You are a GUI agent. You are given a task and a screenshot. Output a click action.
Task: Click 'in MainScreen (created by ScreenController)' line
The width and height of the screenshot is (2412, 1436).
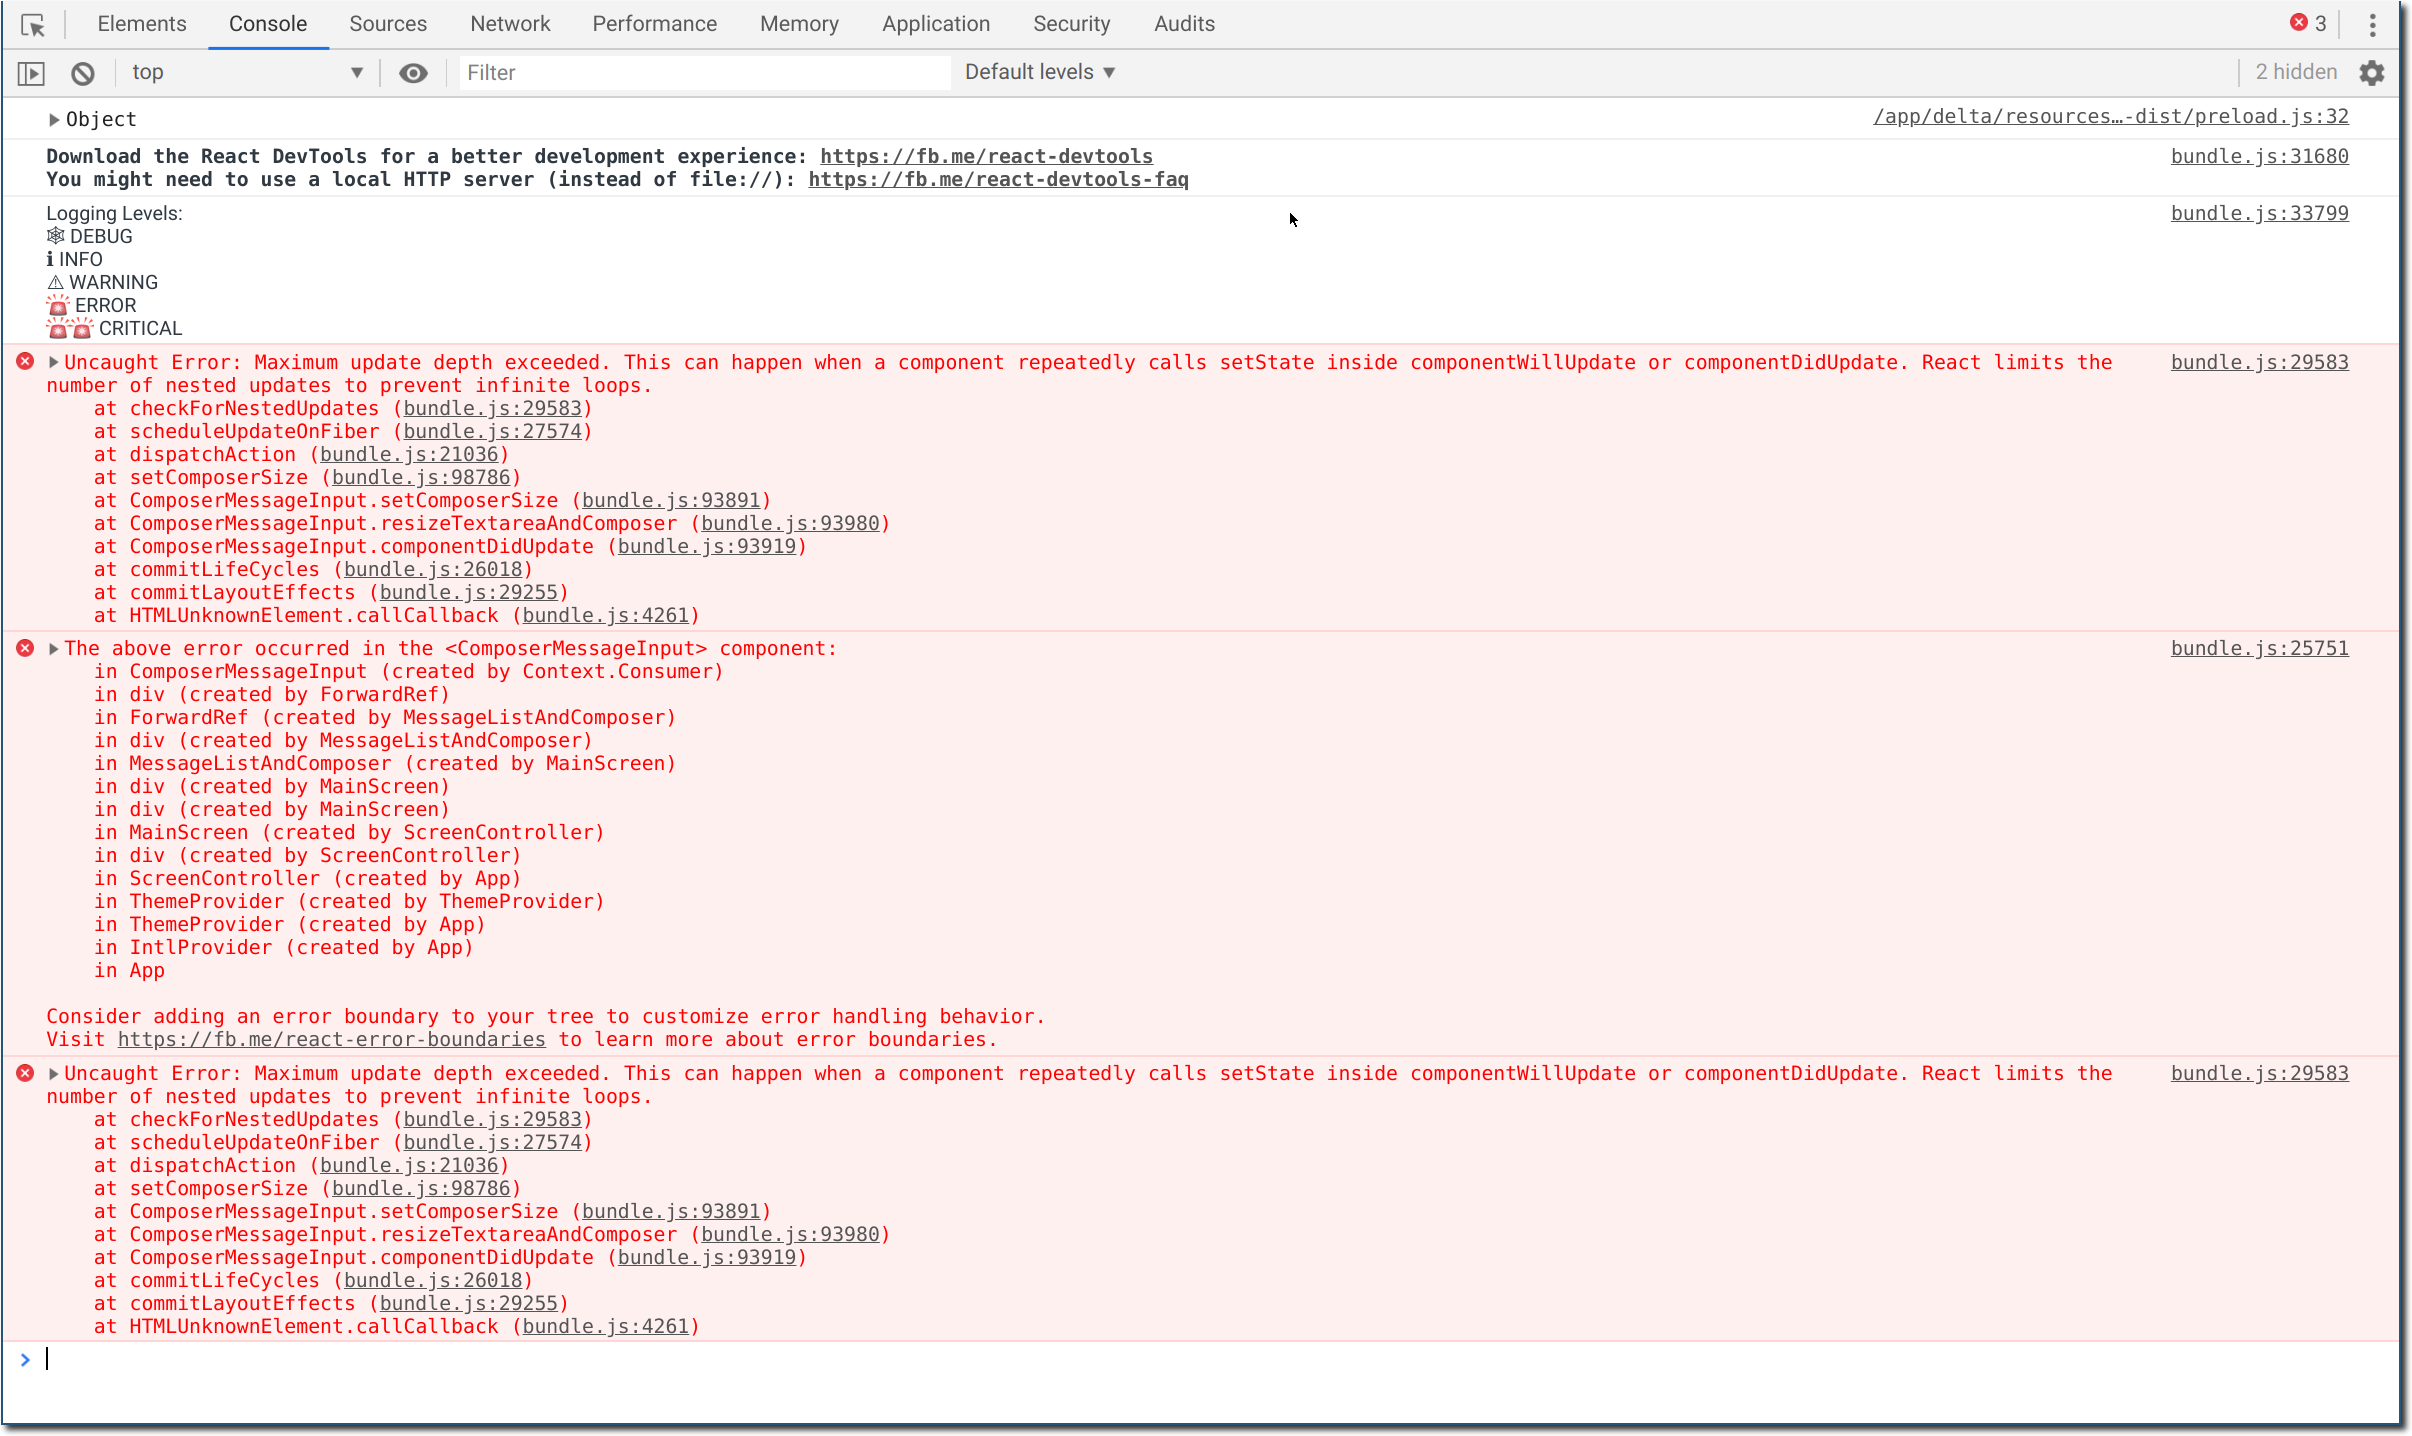[350, 833]
